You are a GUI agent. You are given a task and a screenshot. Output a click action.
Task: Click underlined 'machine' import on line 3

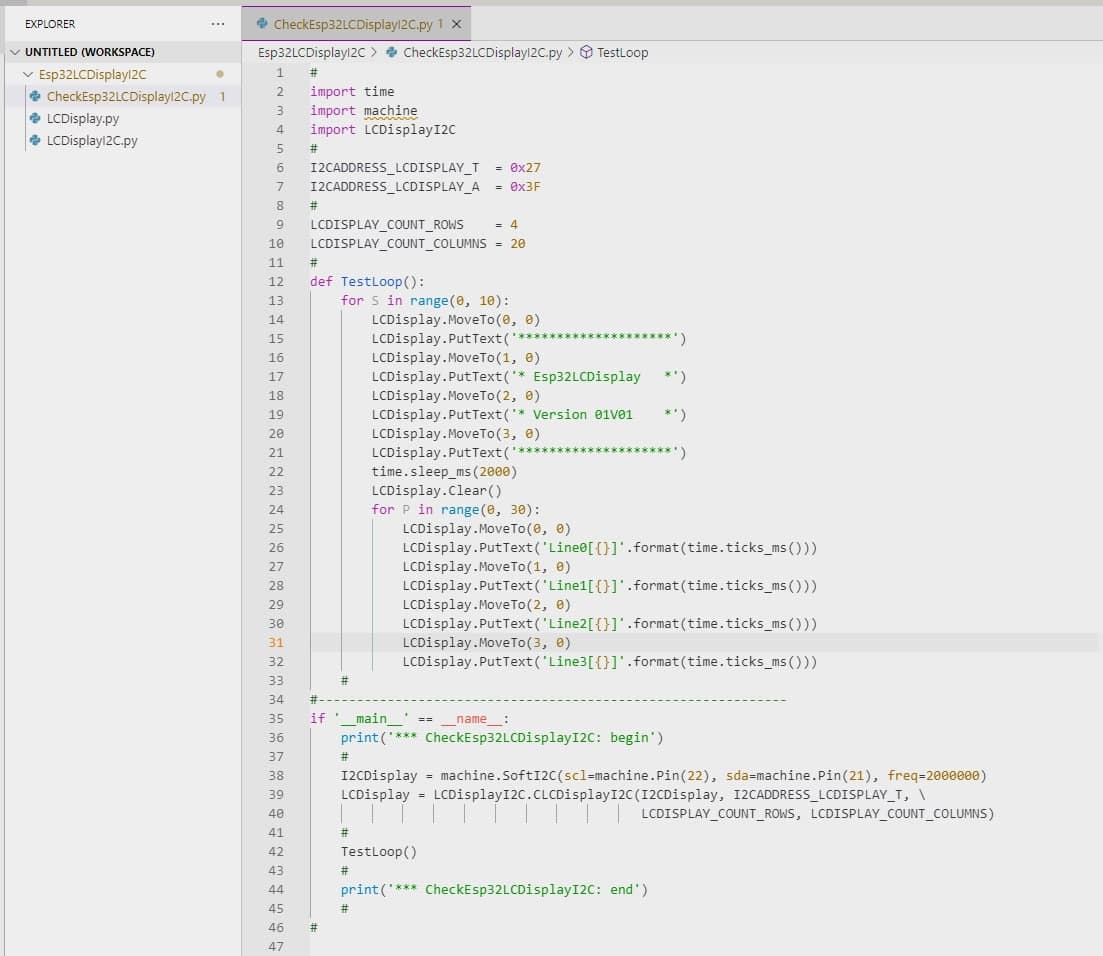click(x=390, y=111)
